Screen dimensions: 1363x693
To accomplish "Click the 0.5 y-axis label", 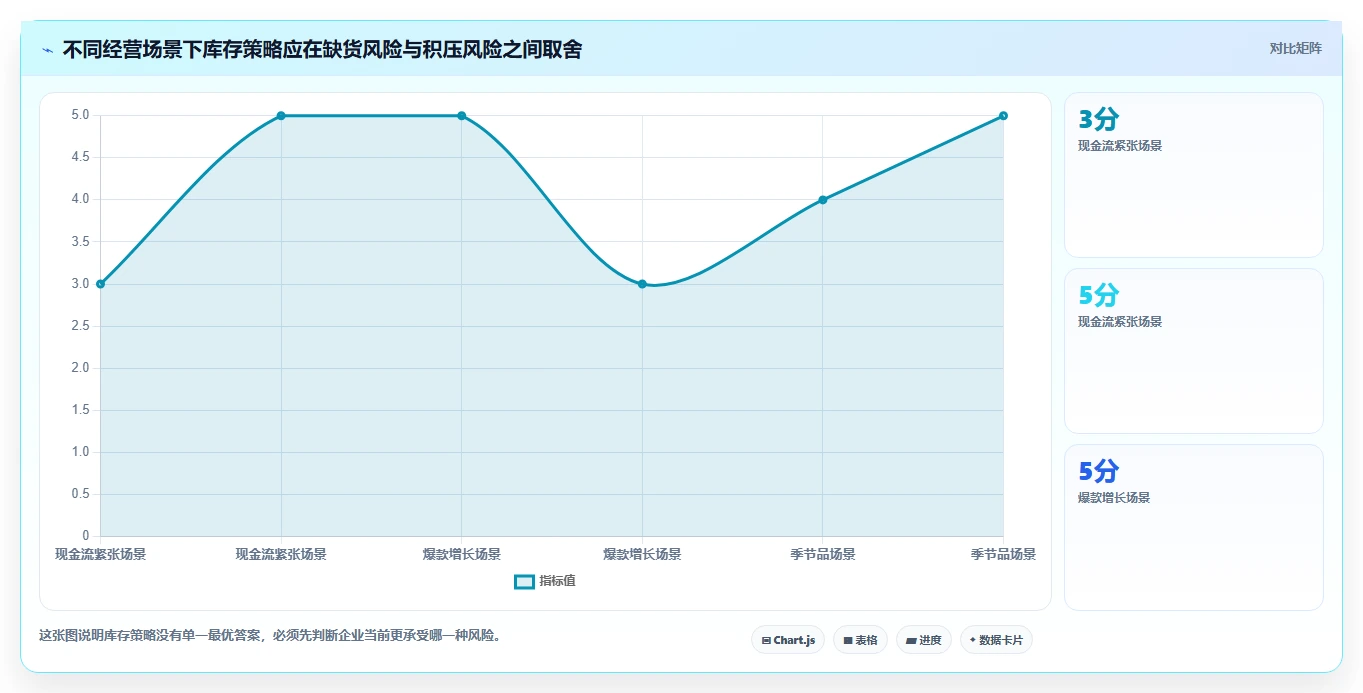I will tap(80, 494).
